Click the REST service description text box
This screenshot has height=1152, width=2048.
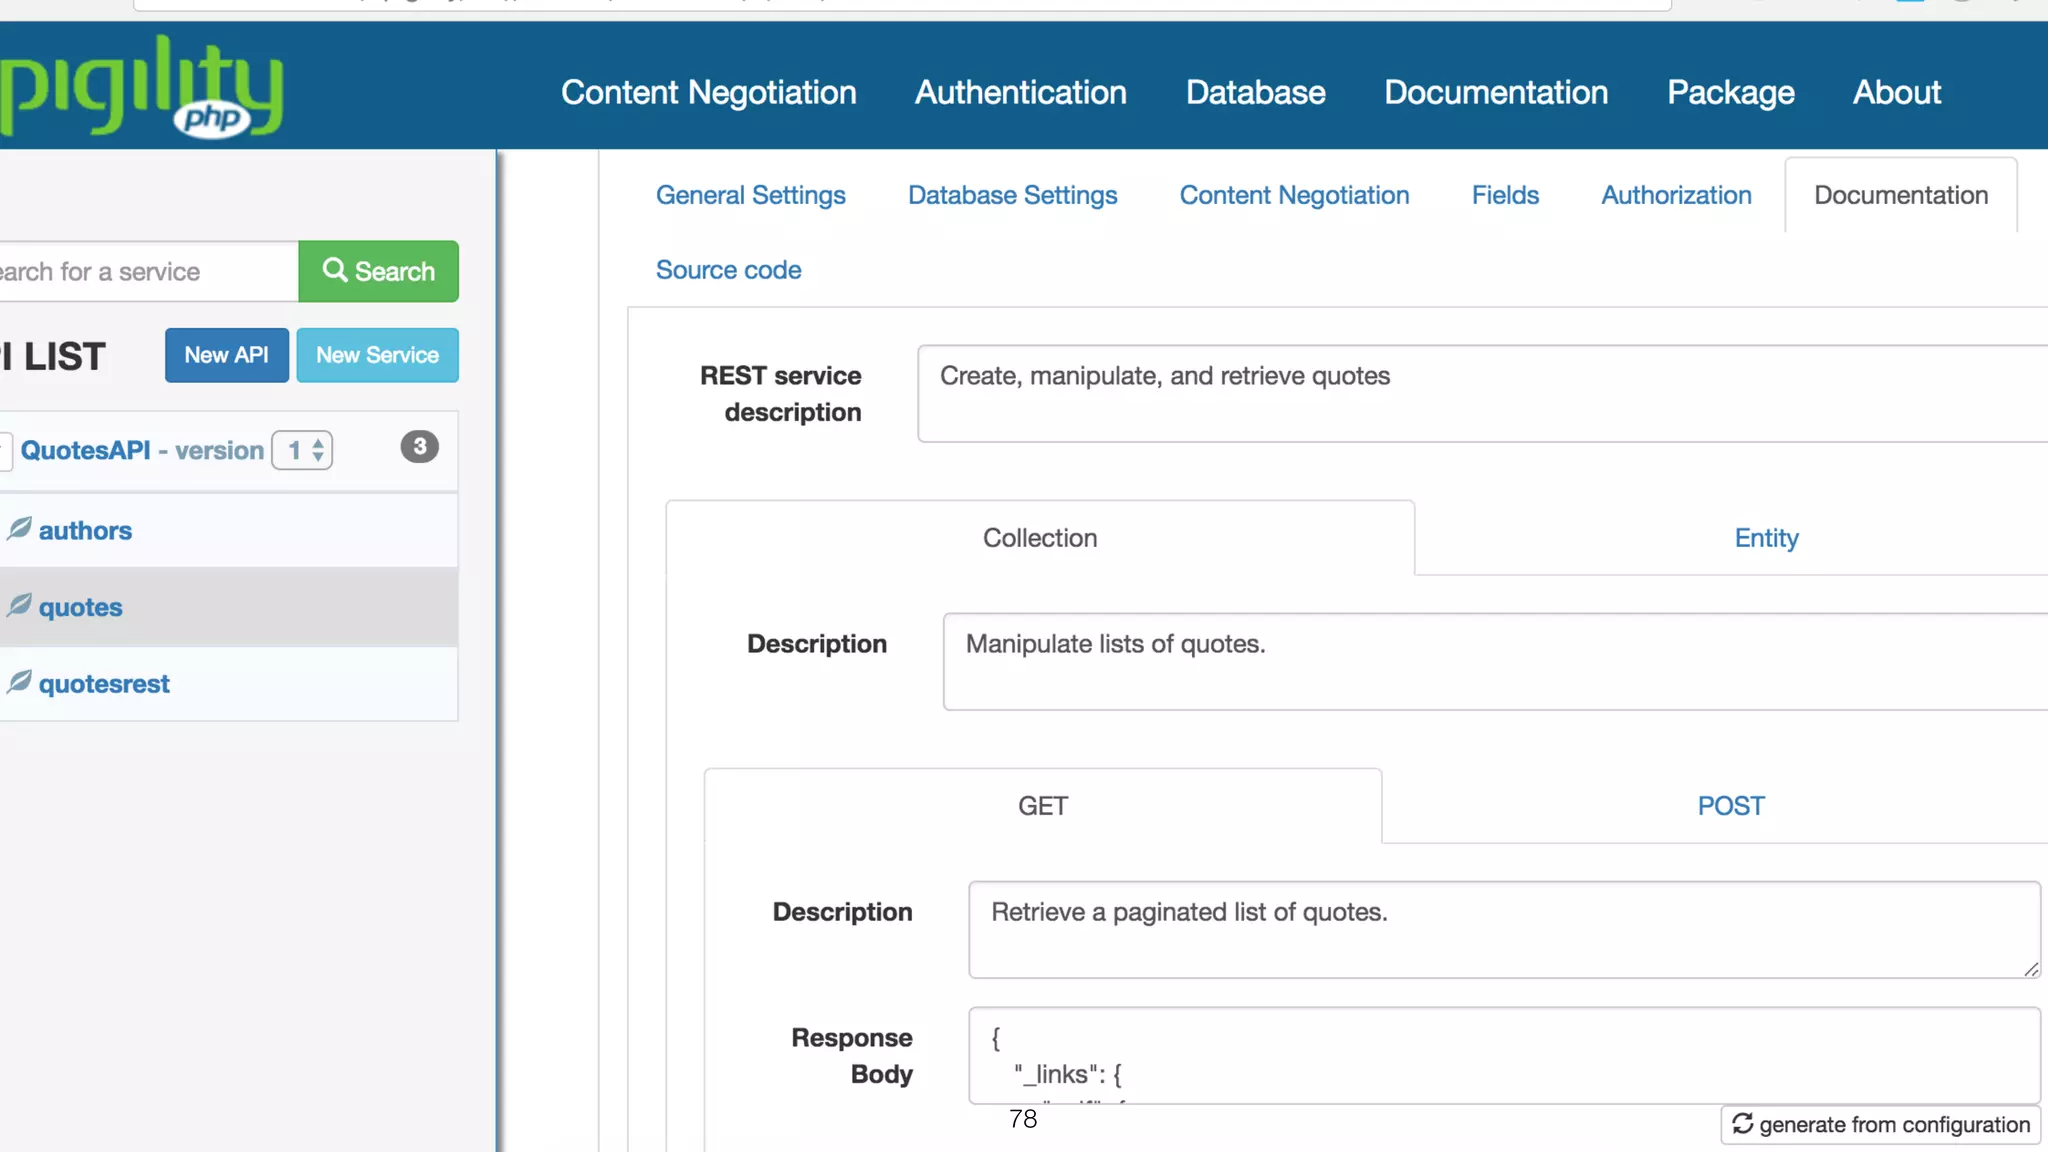(x=1480, y=393)
